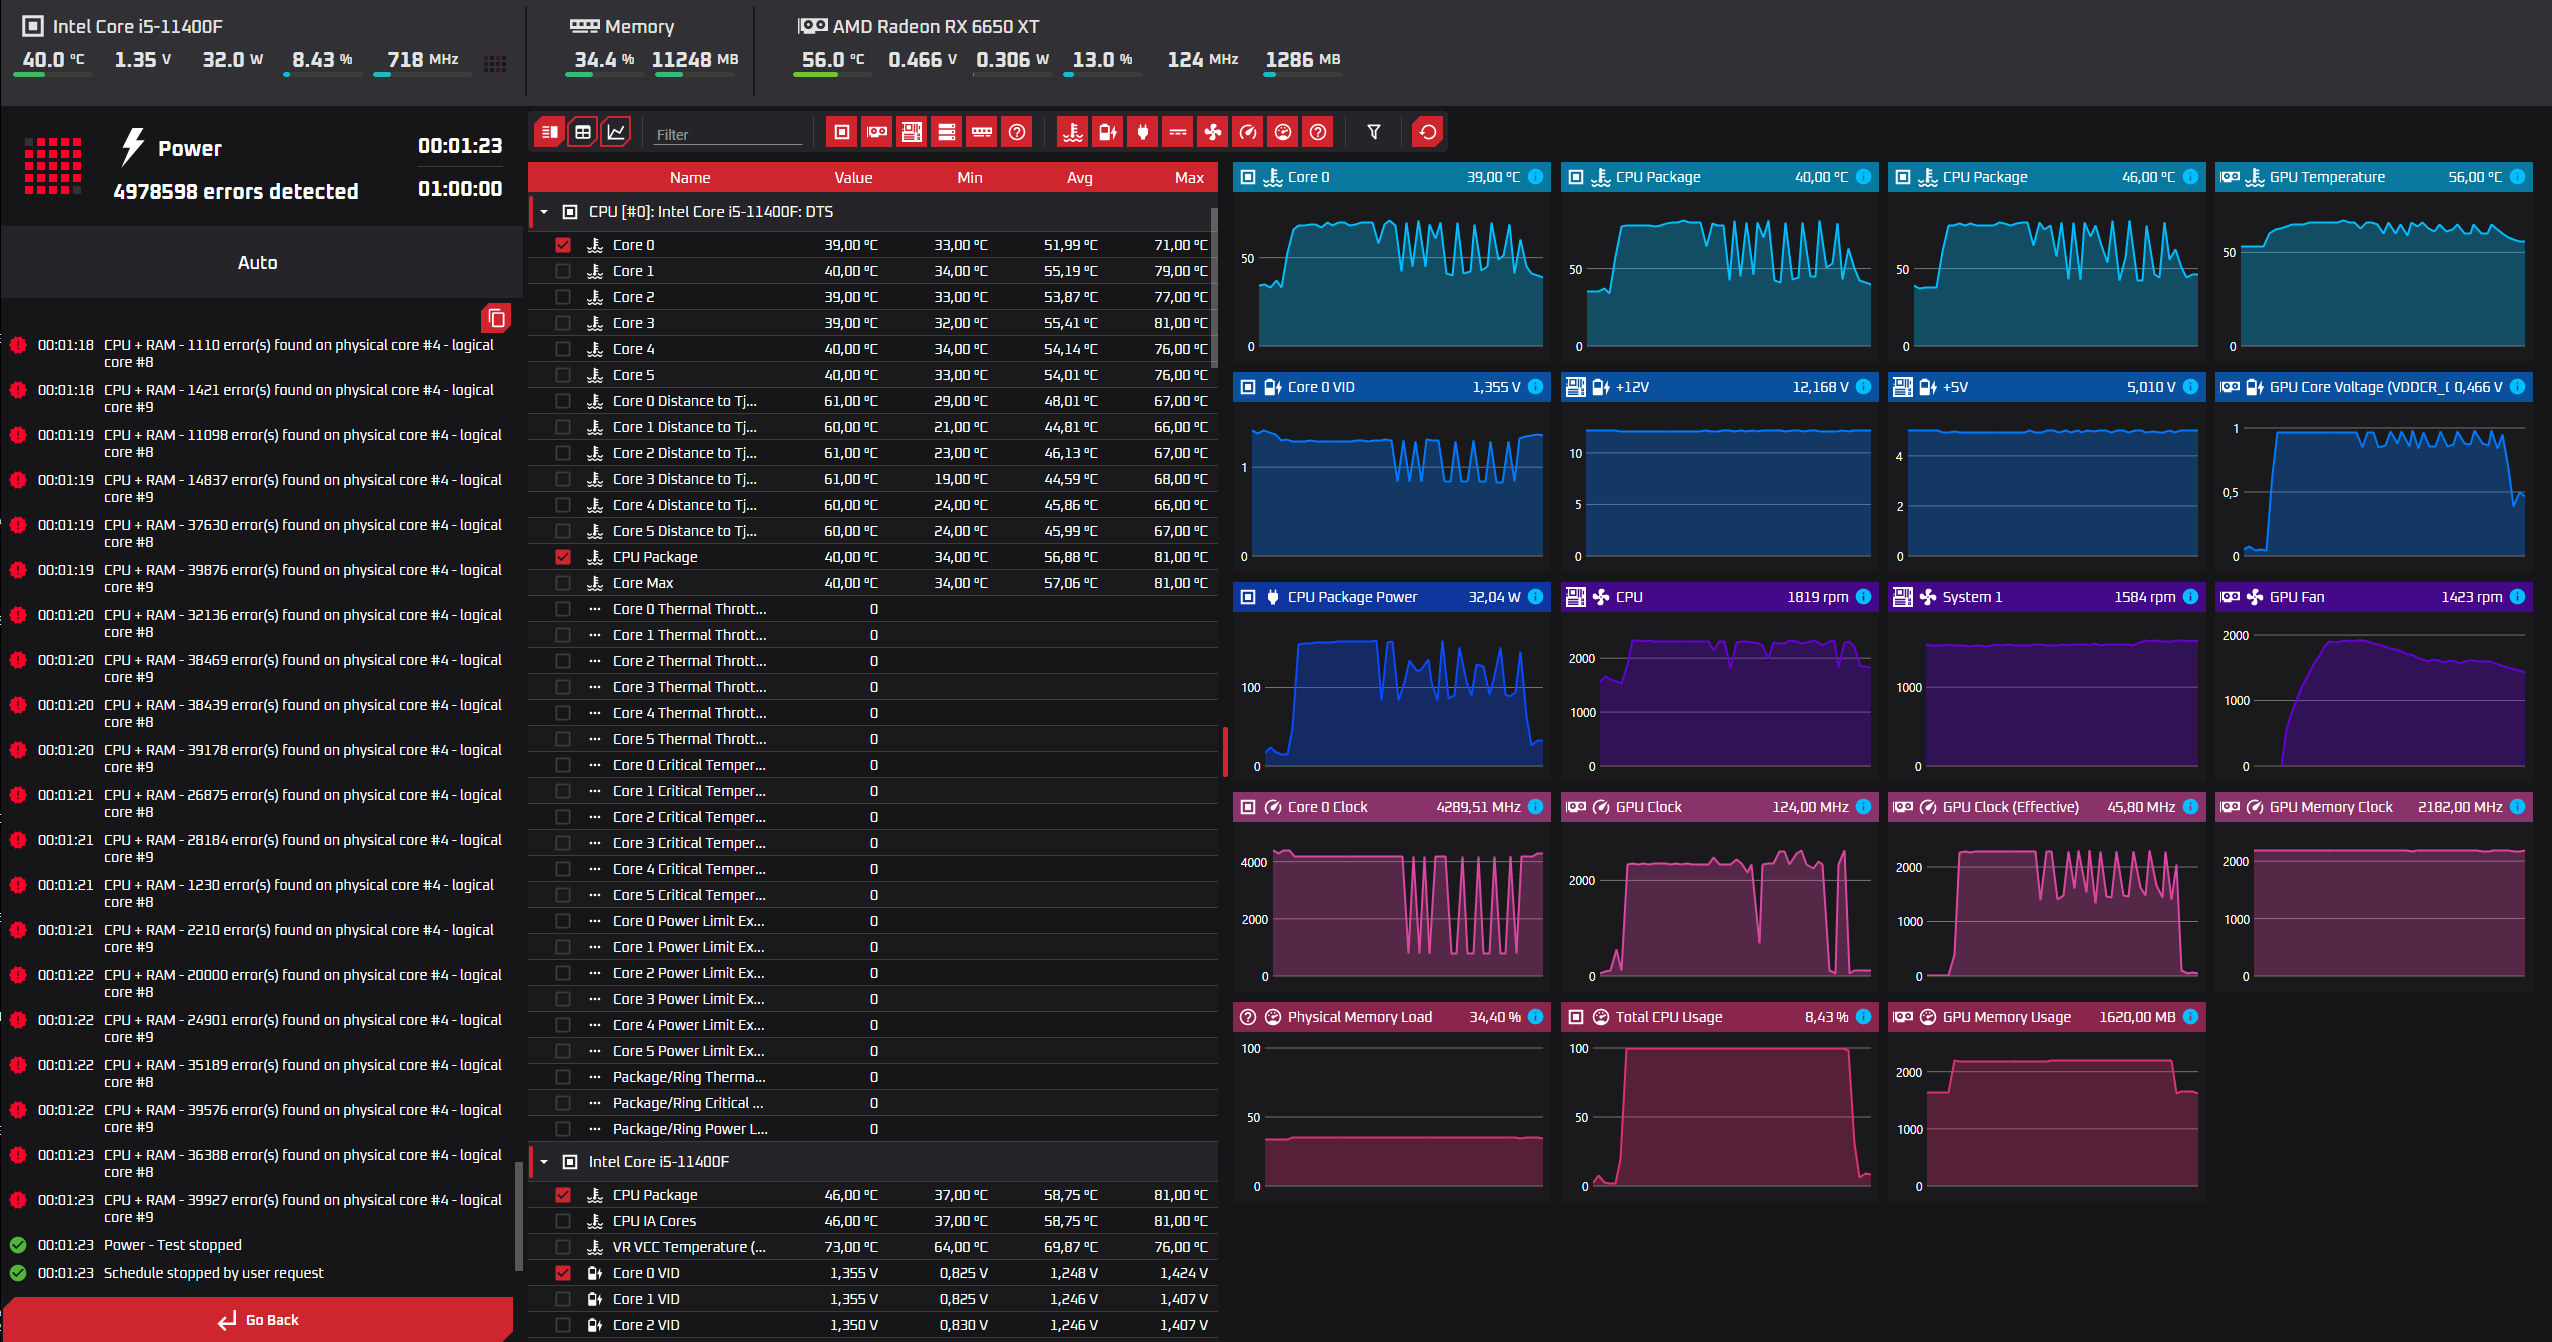
Task: Toggle the power plug sensor filter
Action: pos(1143,132)
